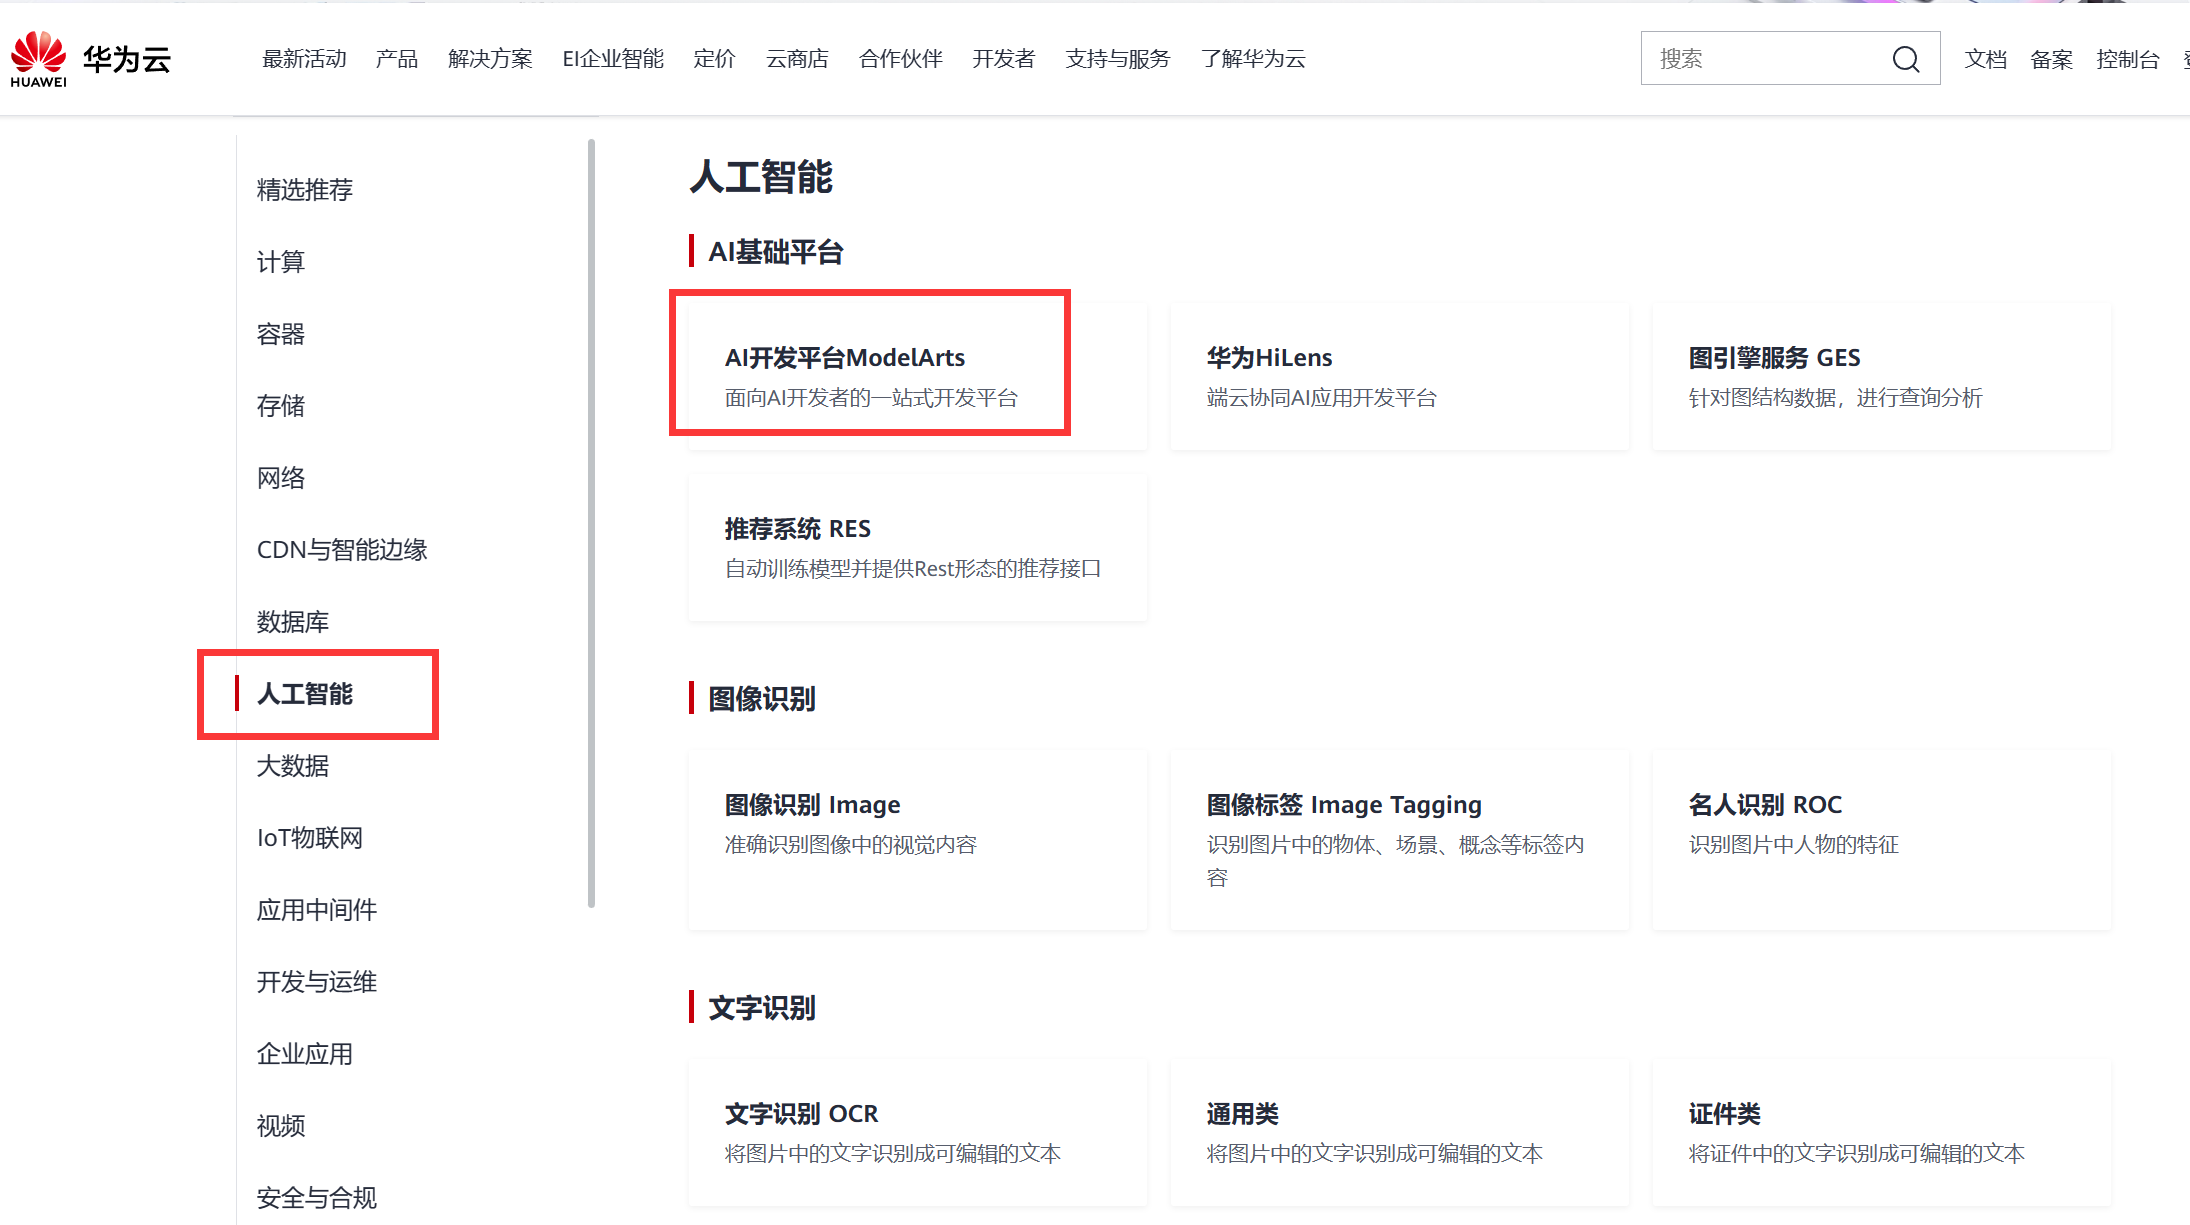Open 图像标签 Image Tagging card

(1400, 840)
